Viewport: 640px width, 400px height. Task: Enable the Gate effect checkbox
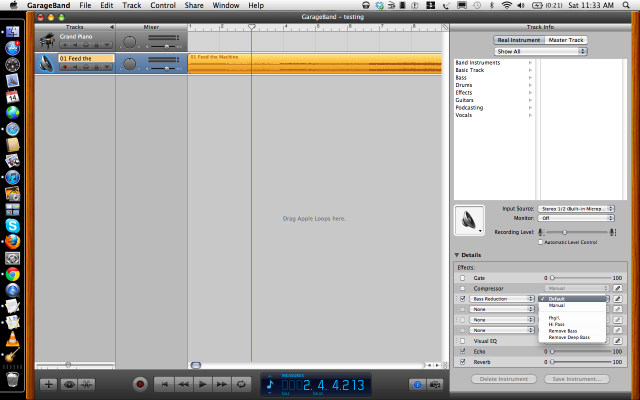click(462, 278)
